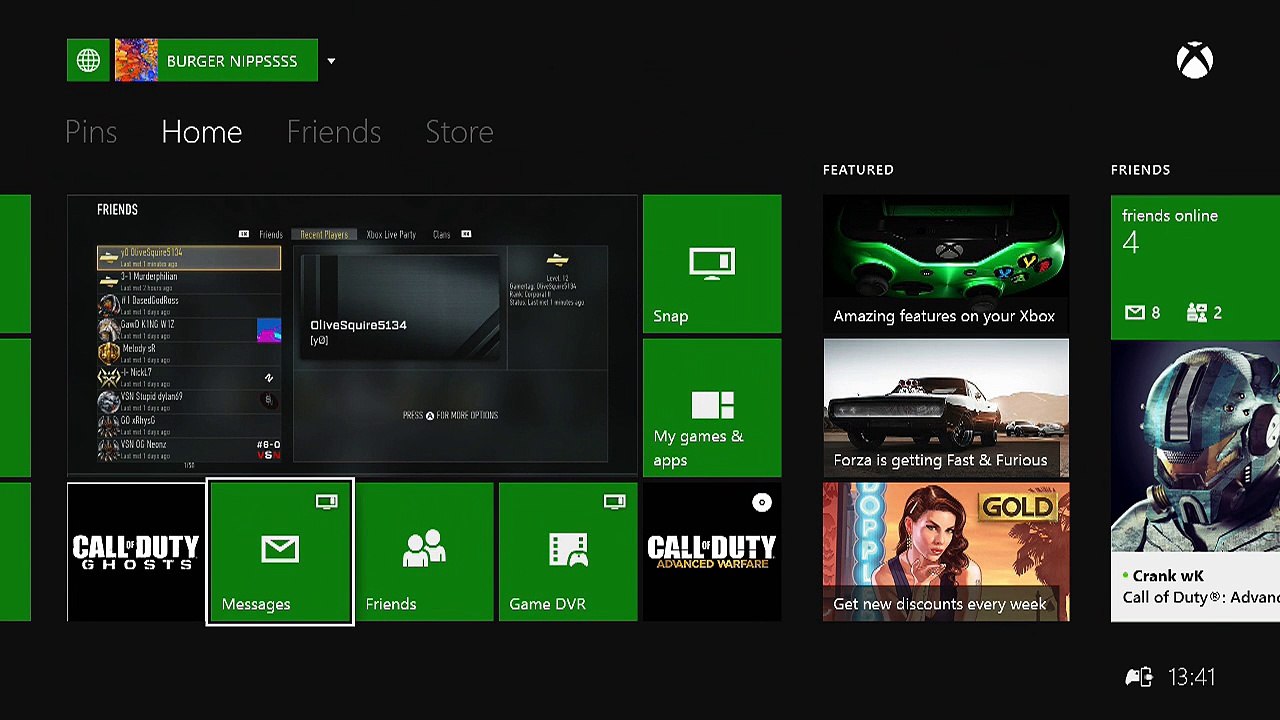Viewport: 1280px width, 720px height.
Task: Click the pink-blue clan emblem on GawD KING W1Z
Action: pyautogui.click(x=269, y=330)
